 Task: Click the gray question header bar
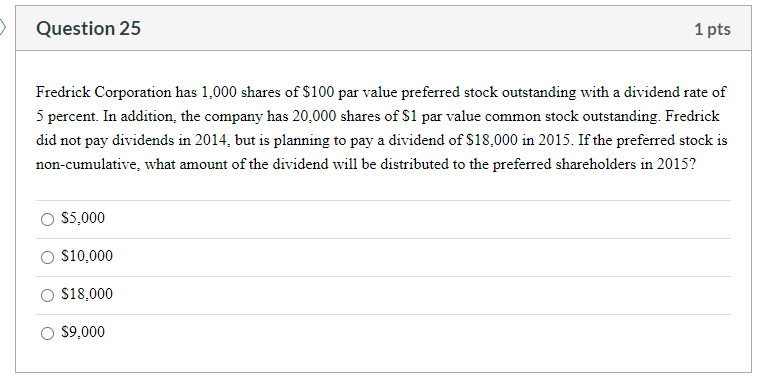[x=383, y=29]
